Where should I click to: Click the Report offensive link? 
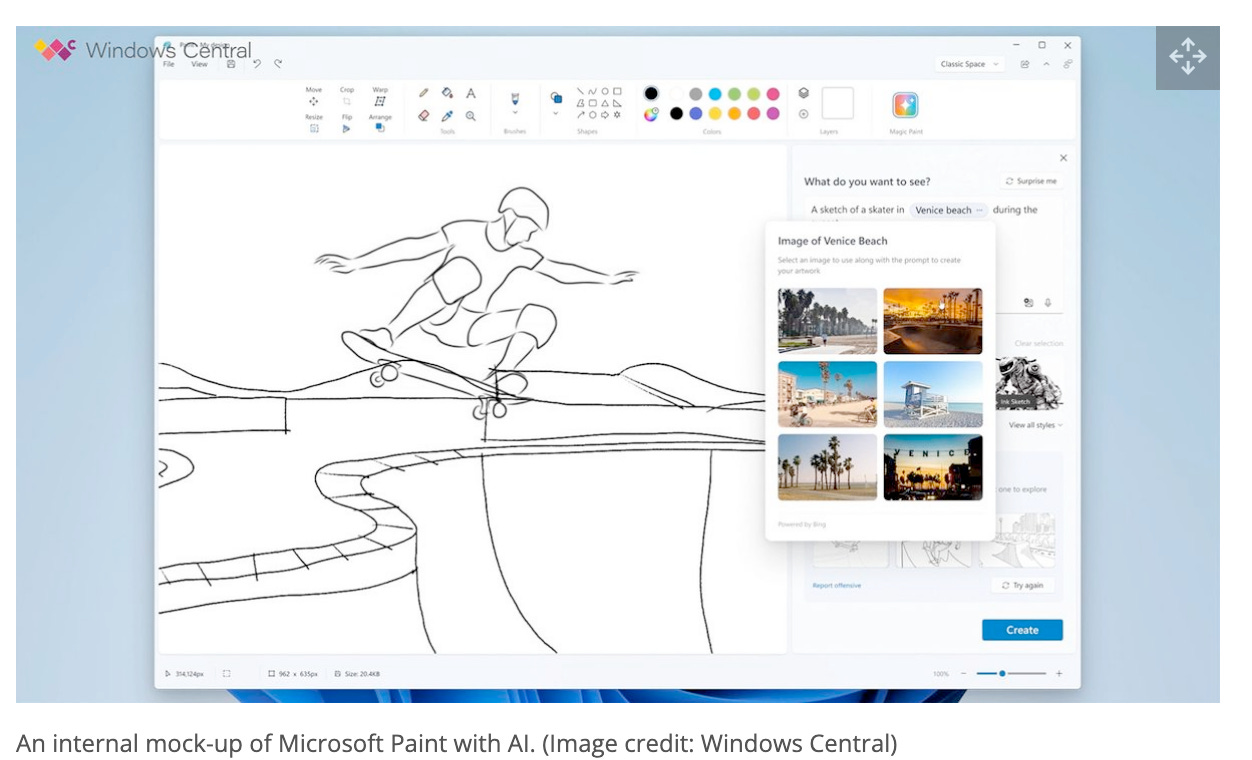pyautogui.click(x=836, y=586)
